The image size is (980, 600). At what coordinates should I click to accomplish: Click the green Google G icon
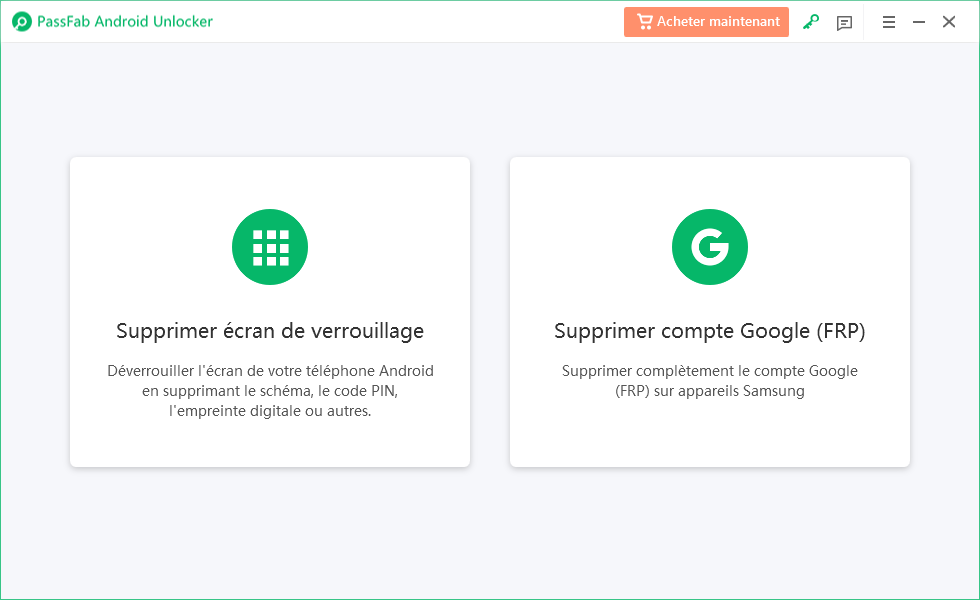pyautogui.click(x=709, y=247)
